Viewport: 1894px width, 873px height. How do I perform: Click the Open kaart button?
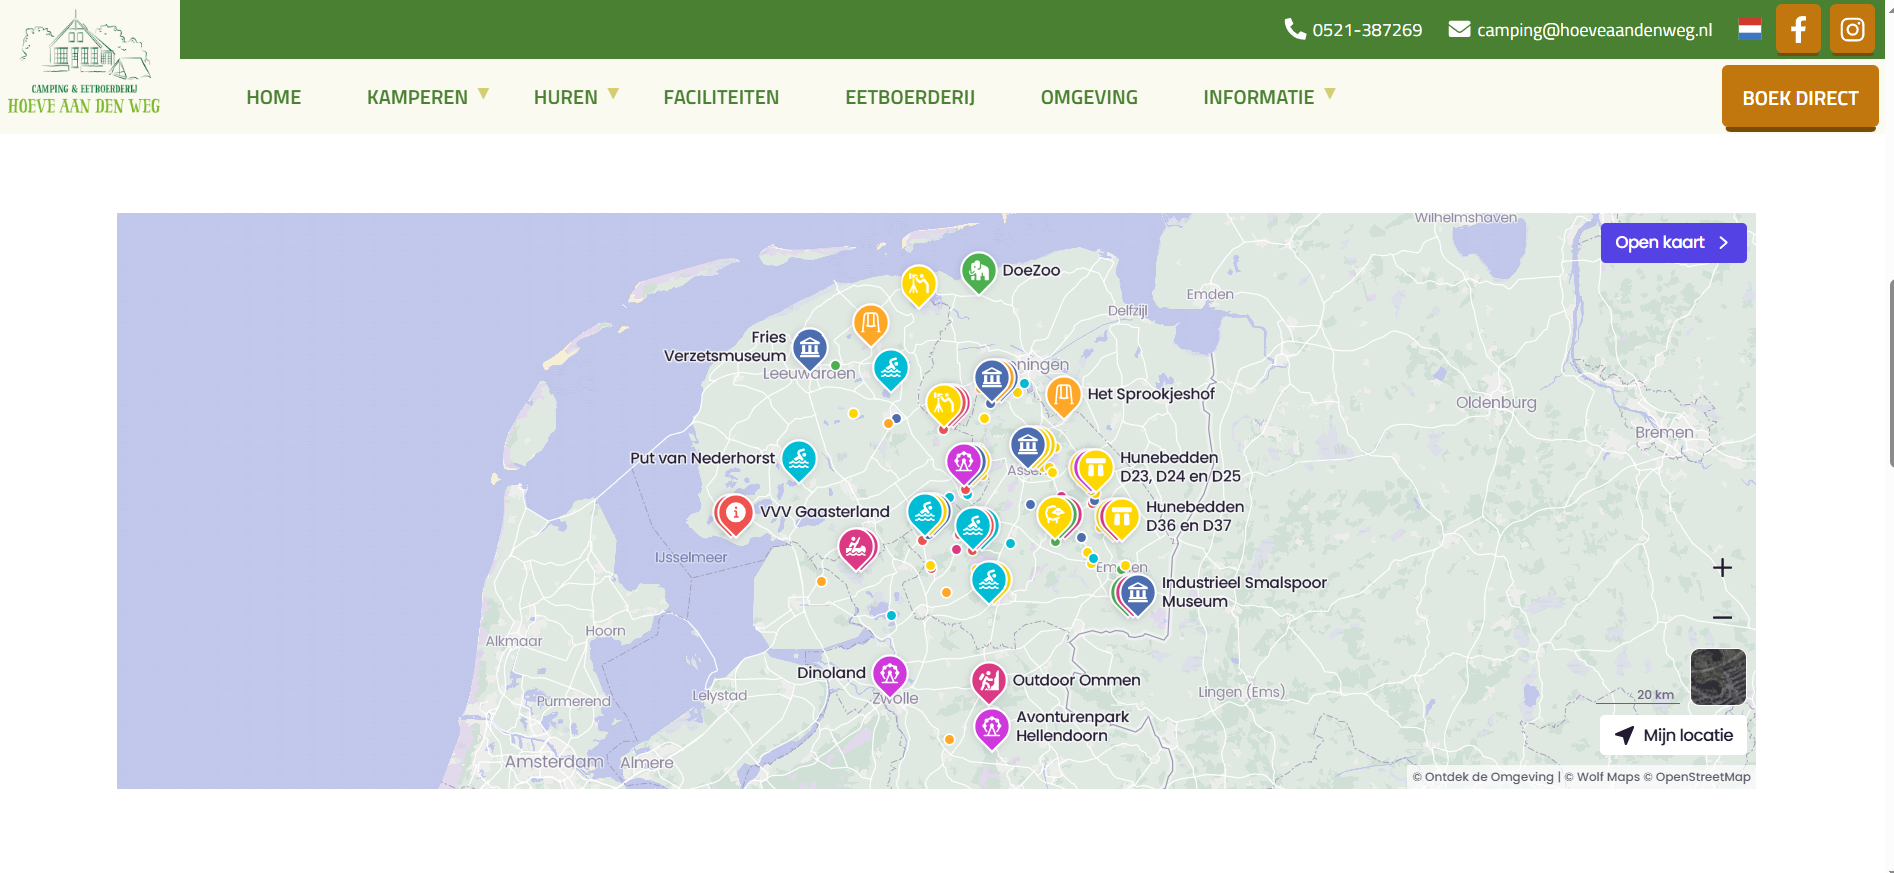click(x=1672, y=243)
